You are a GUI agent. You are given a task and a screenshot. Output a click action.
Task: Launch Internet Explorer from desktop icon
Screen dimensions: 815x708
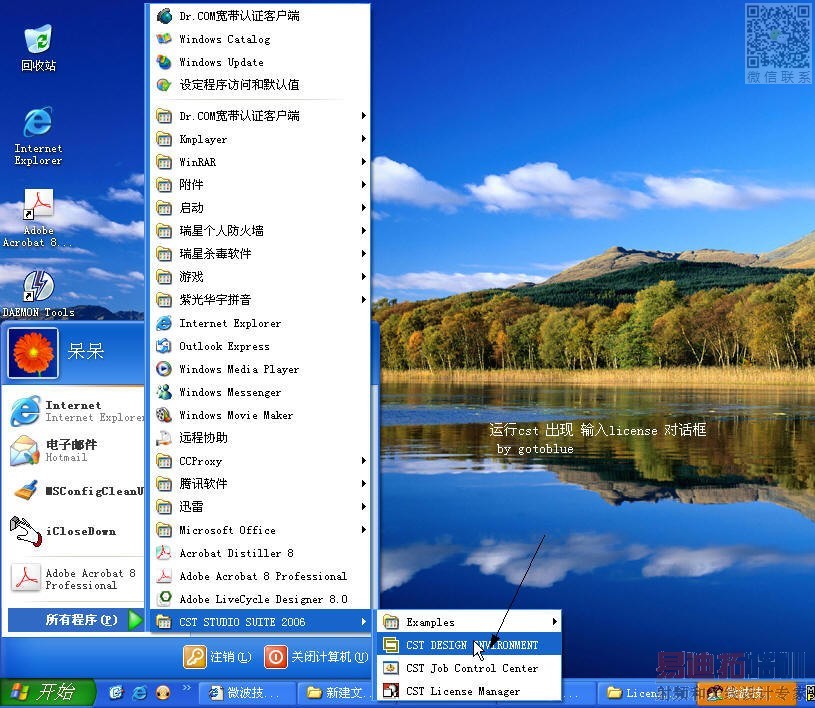pos(38,124)
